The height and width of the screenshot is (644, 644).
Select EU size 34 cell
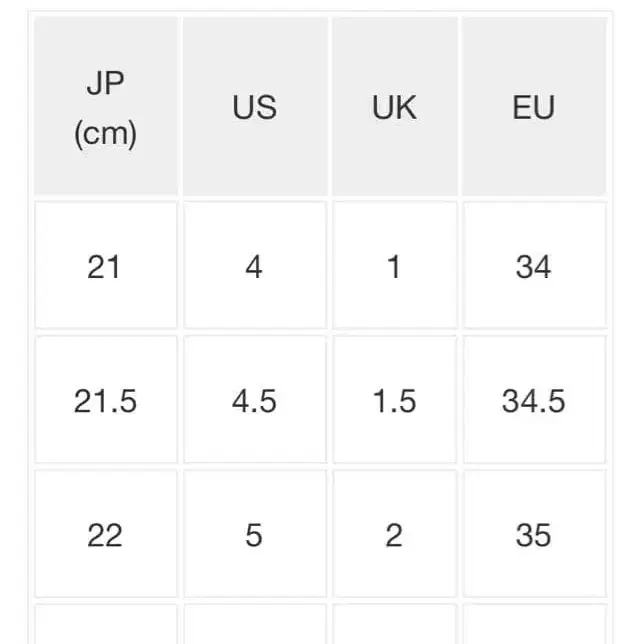pos(533,266)
